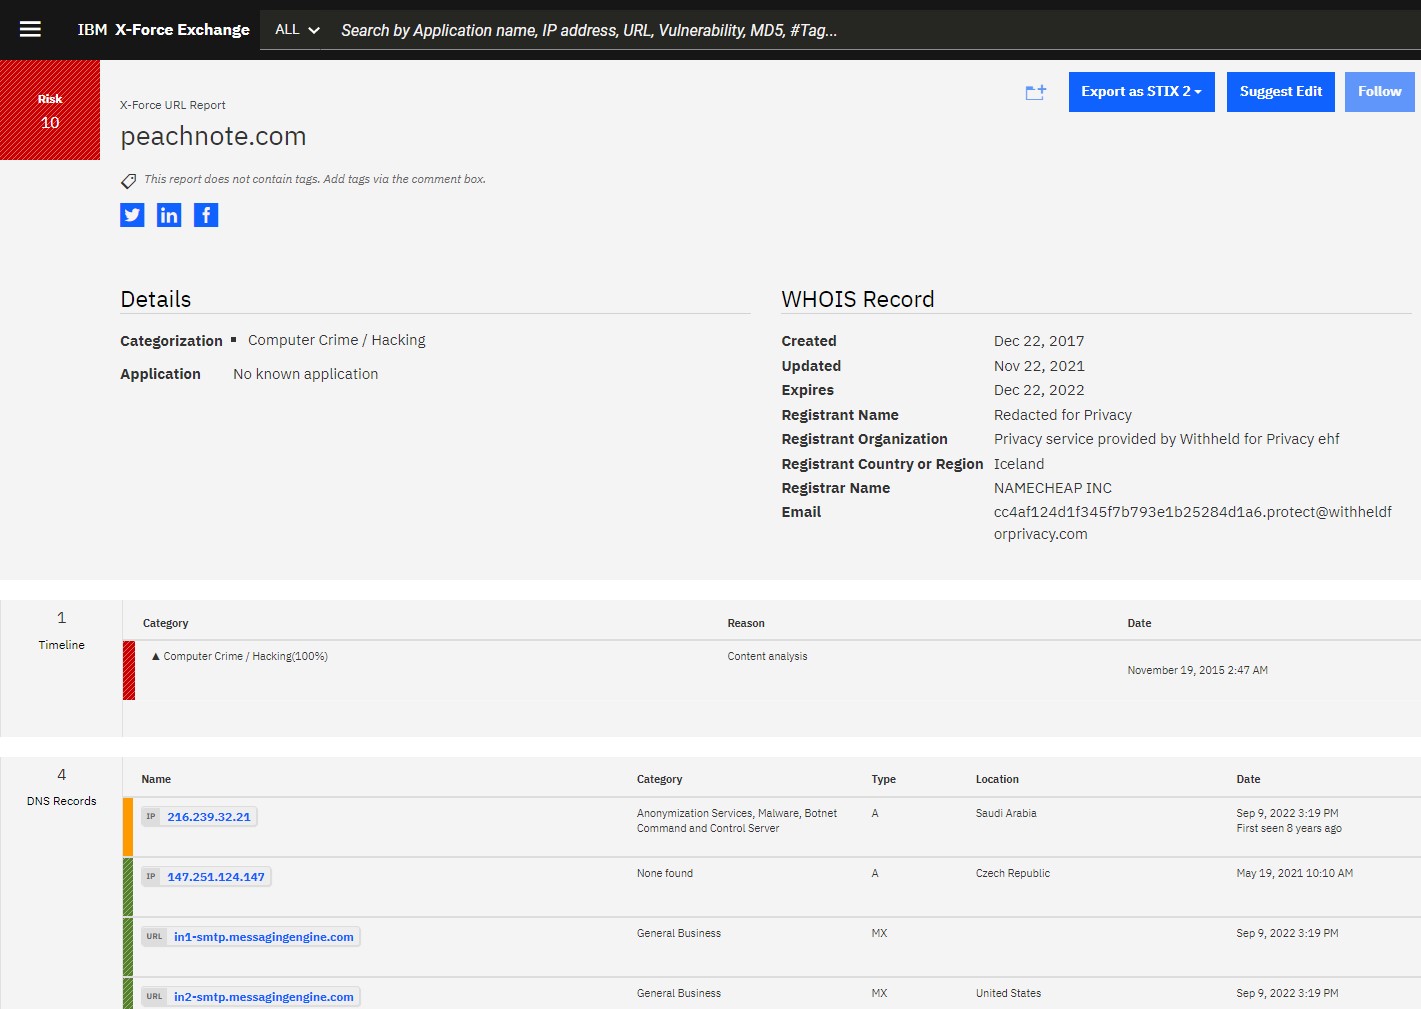Collapse the Computer Crime / Hacking(100%) timeline row
The width and height of the screenshot is (1421, 1009).
(156, 657)
